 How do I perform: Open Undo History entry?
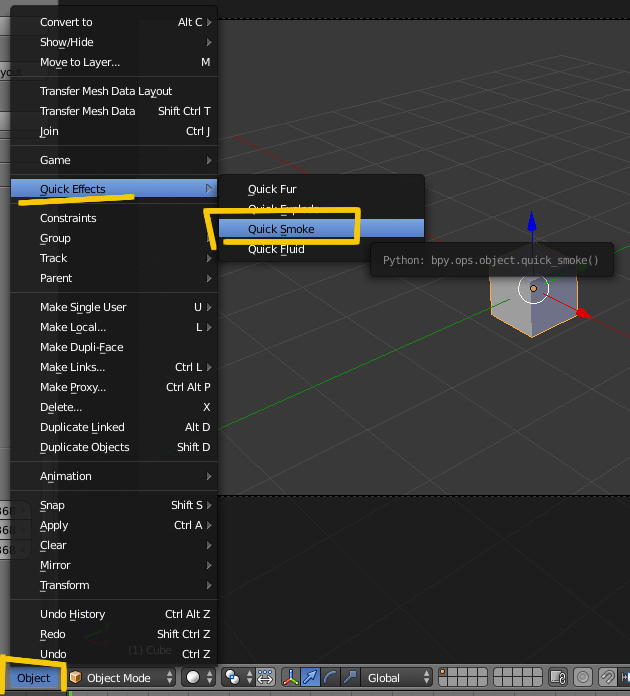click(114, 614)
